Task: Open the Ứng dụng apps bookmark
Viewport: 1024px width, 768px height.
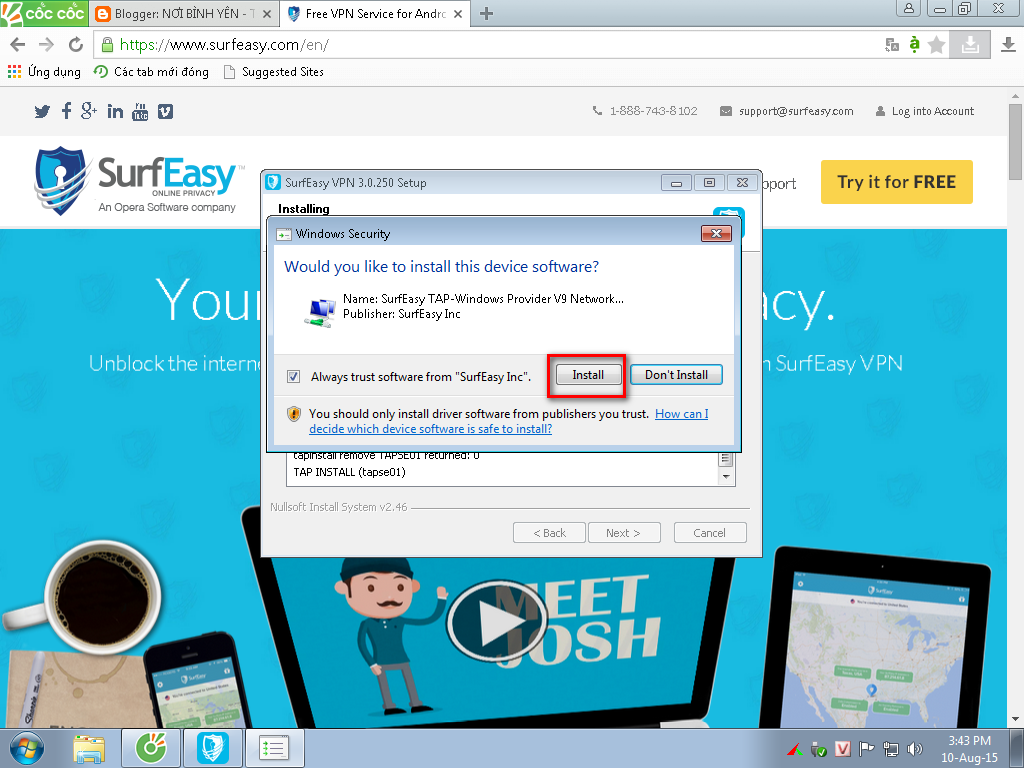Action: point(44,72)
